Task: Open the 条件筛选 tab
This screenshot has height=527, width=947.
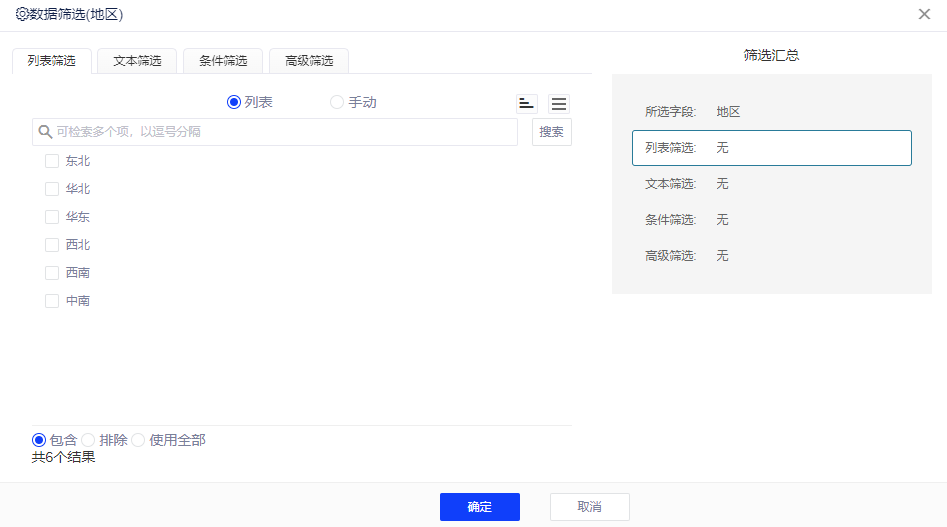Action: [x=223, y=61]
